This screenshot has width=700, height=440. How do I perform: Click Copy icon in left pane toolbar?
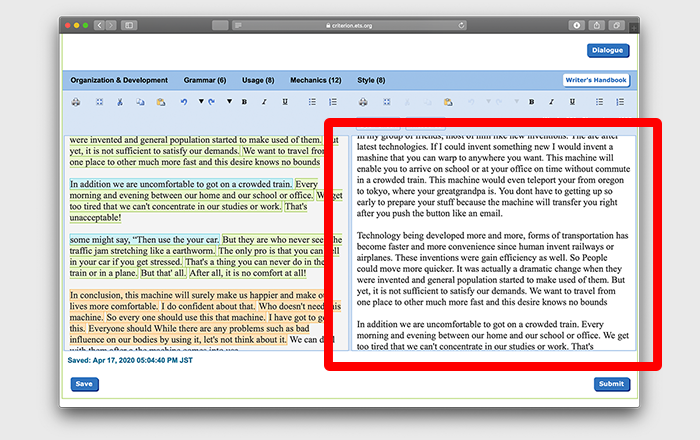coord(140,102)
